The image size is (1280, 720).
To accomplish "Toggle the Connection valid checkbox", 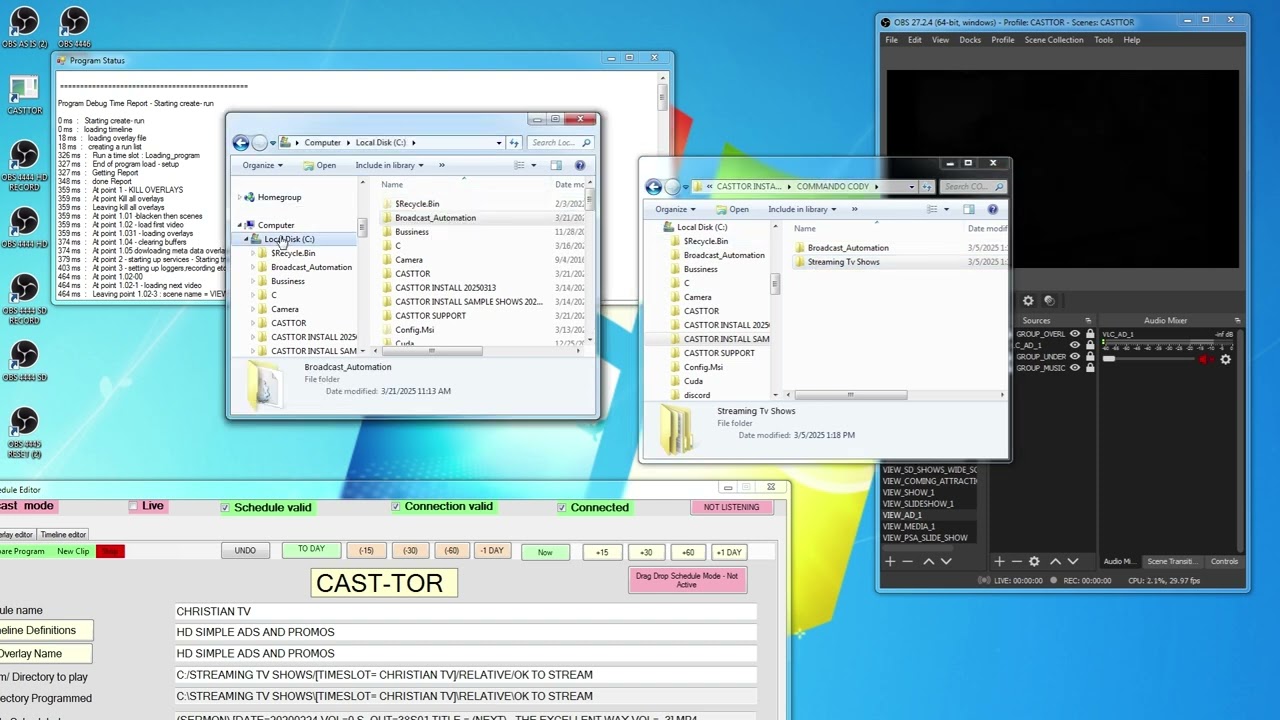I will [396, 507].
